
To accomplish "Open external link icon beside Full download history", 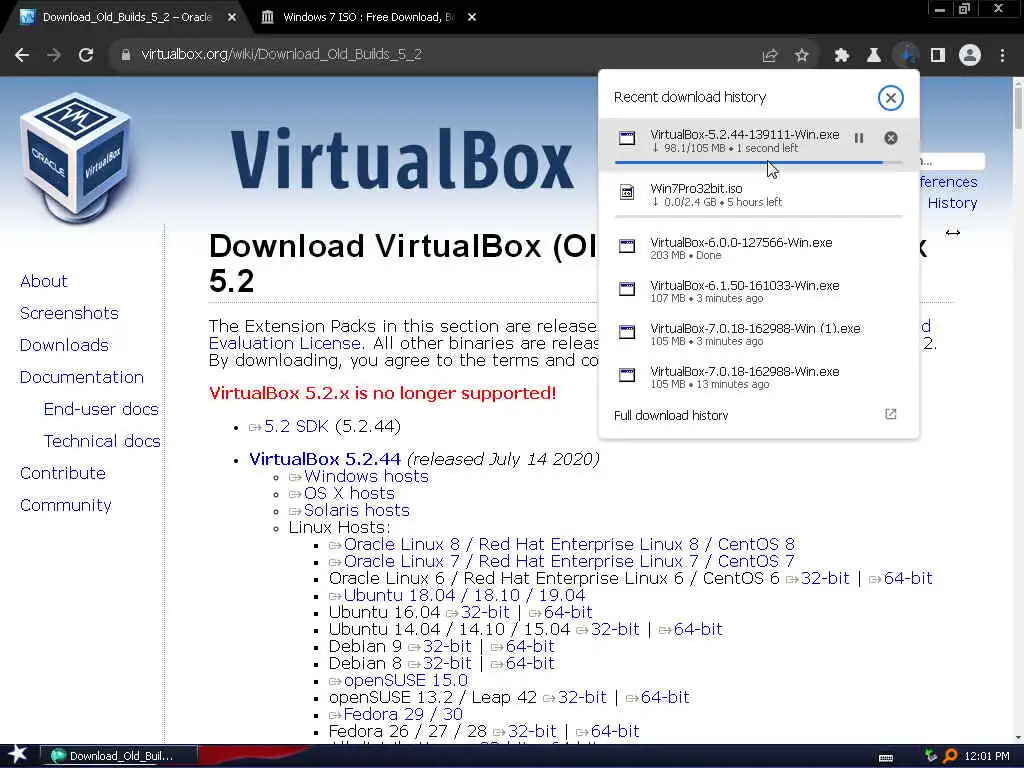I will click(891, 414).
